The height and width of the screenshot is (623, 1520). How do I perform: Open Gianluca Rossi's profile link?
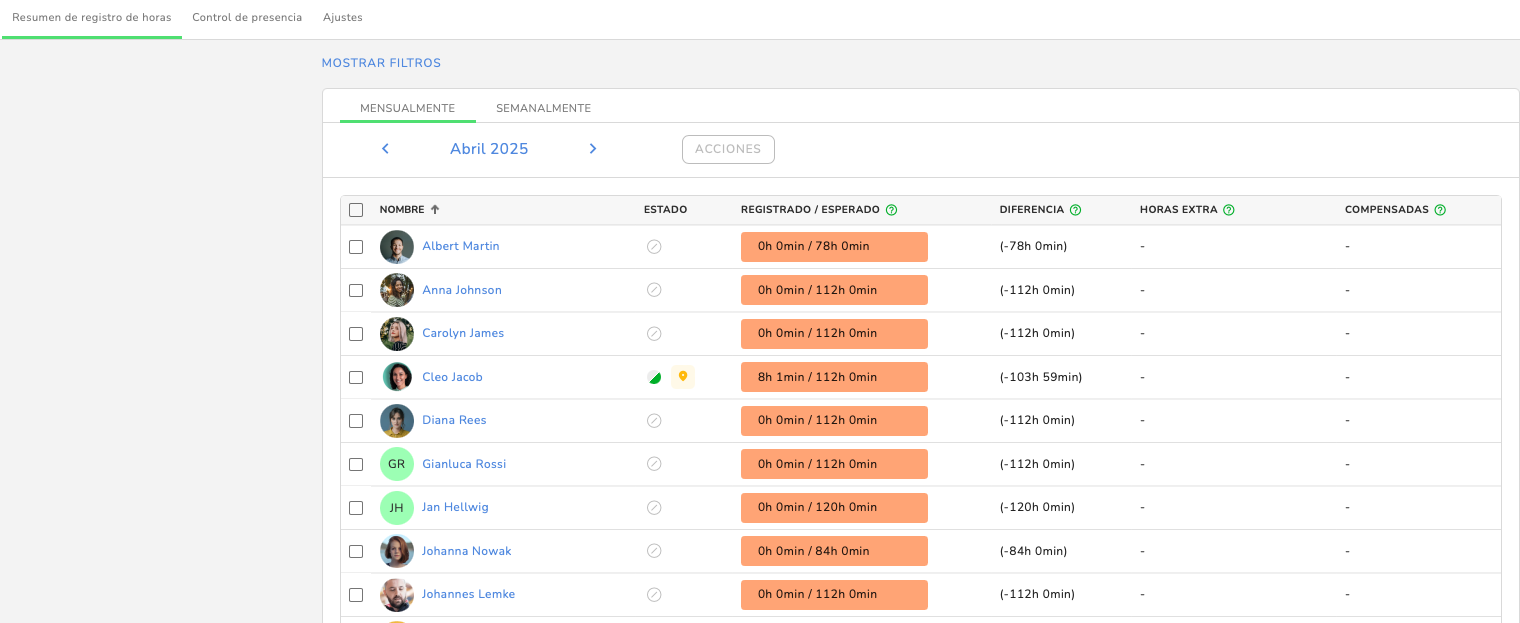tap(464, 464)
